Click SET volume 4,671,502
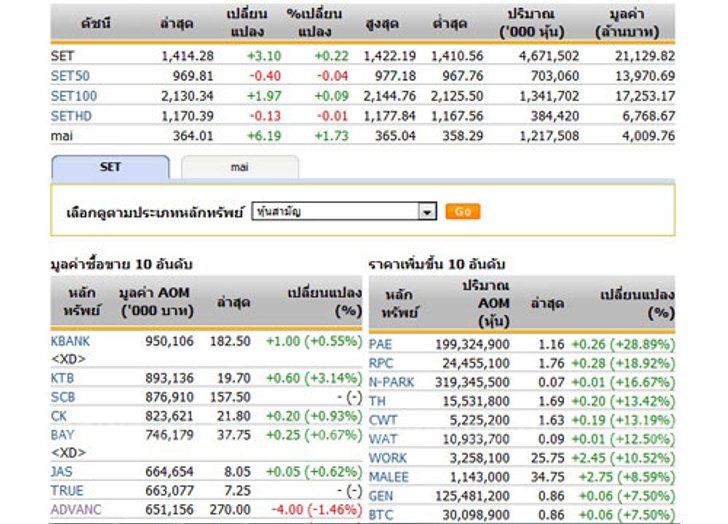The height and width of the screenshot is (524, 728). click(x=549, y=56)
